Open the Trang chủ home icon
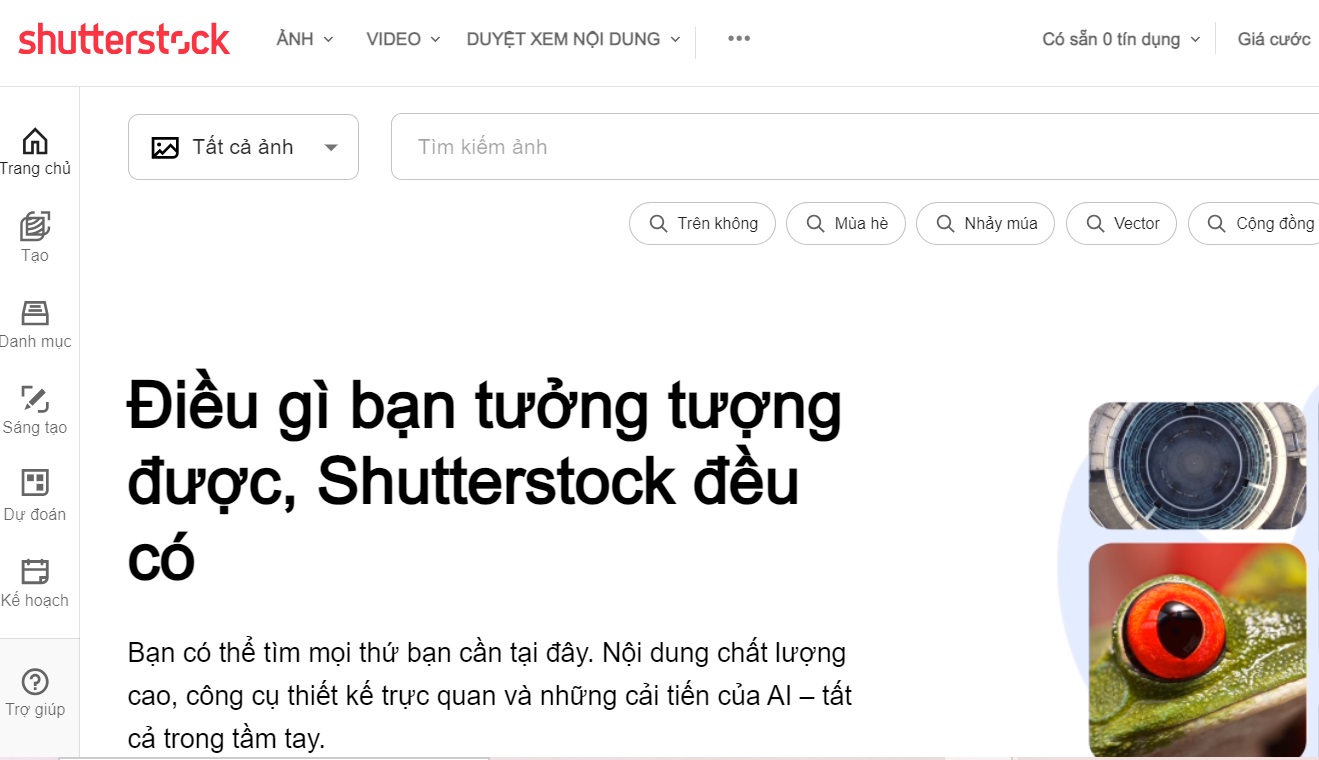This screenshot has width=1319, height=760. (35, 140)
